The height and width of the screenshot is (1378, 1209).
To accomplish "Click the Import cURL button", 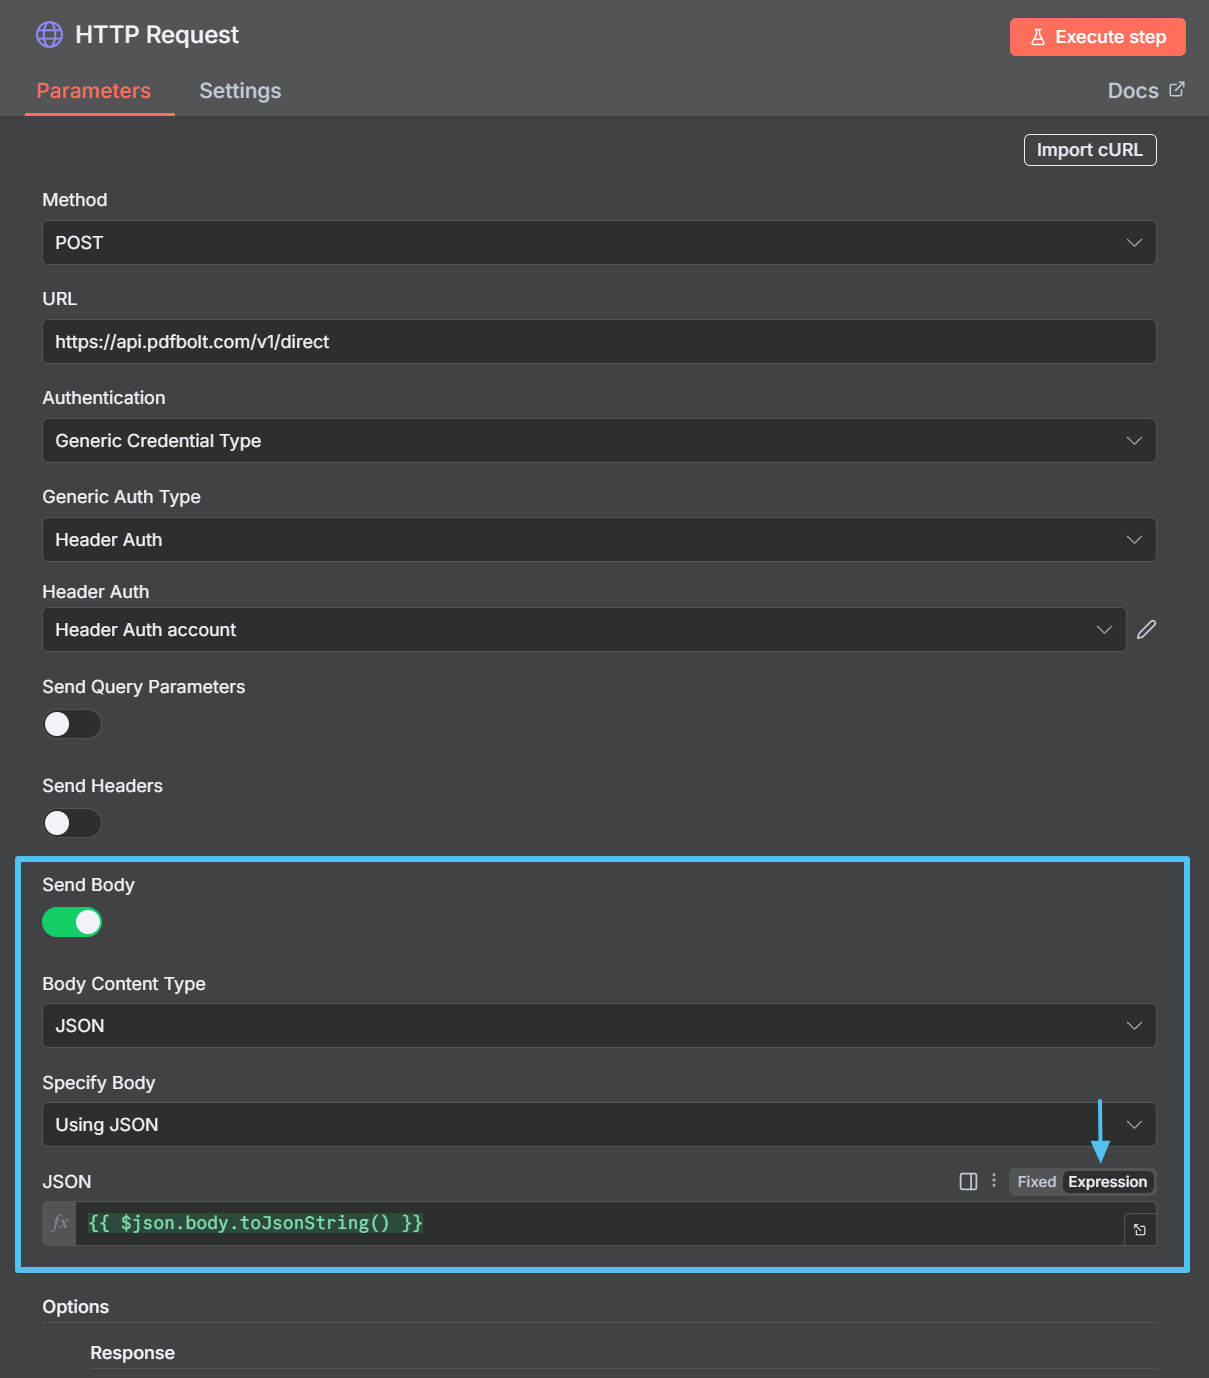I will click(1089, 149).
